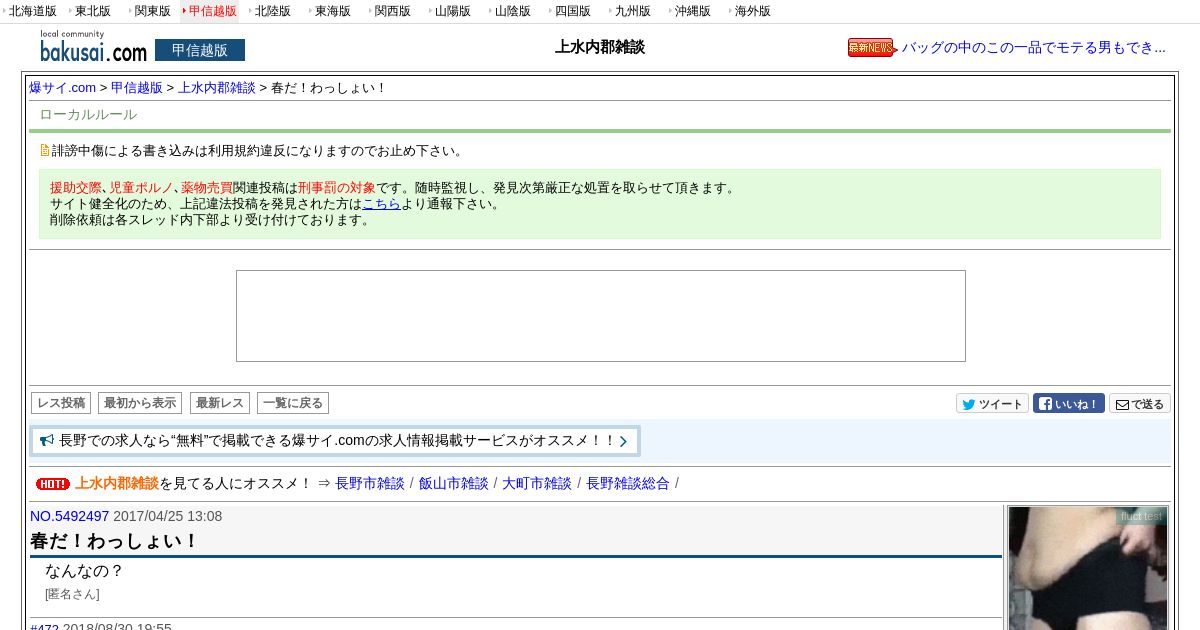Image resolution: width=1200 pixels, height=630 pixels.
Task: Click the 最新レス button
Action: [220, 403]
